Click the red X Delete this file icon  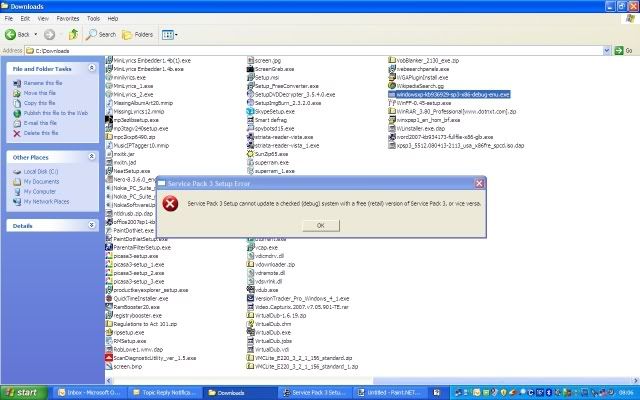click(x=17, y=133)
